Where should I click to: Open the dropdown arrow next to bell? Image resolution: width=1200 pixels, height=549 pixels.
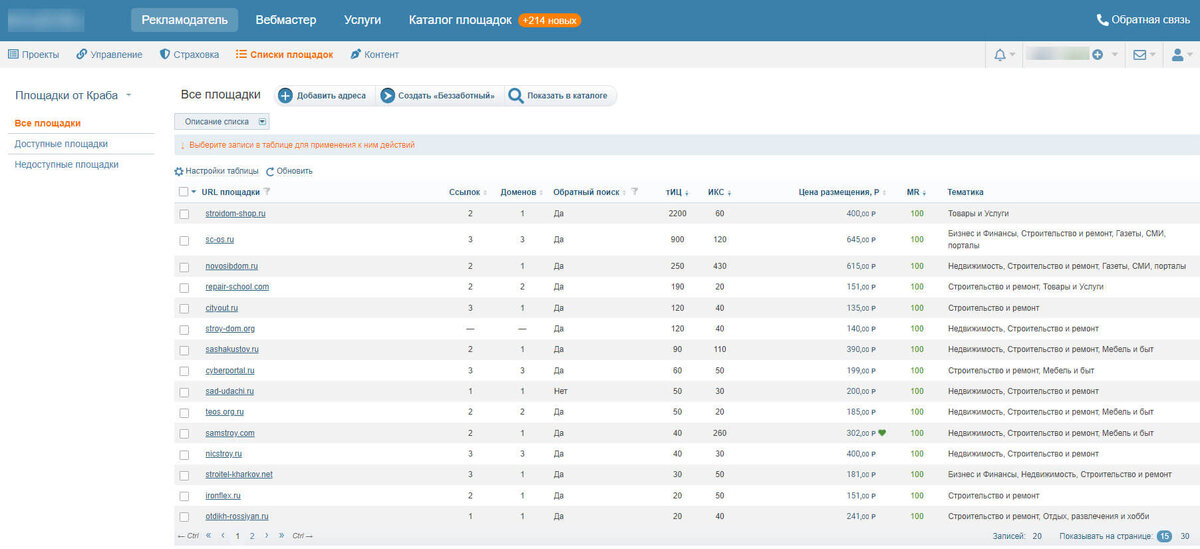point(1013,55)
